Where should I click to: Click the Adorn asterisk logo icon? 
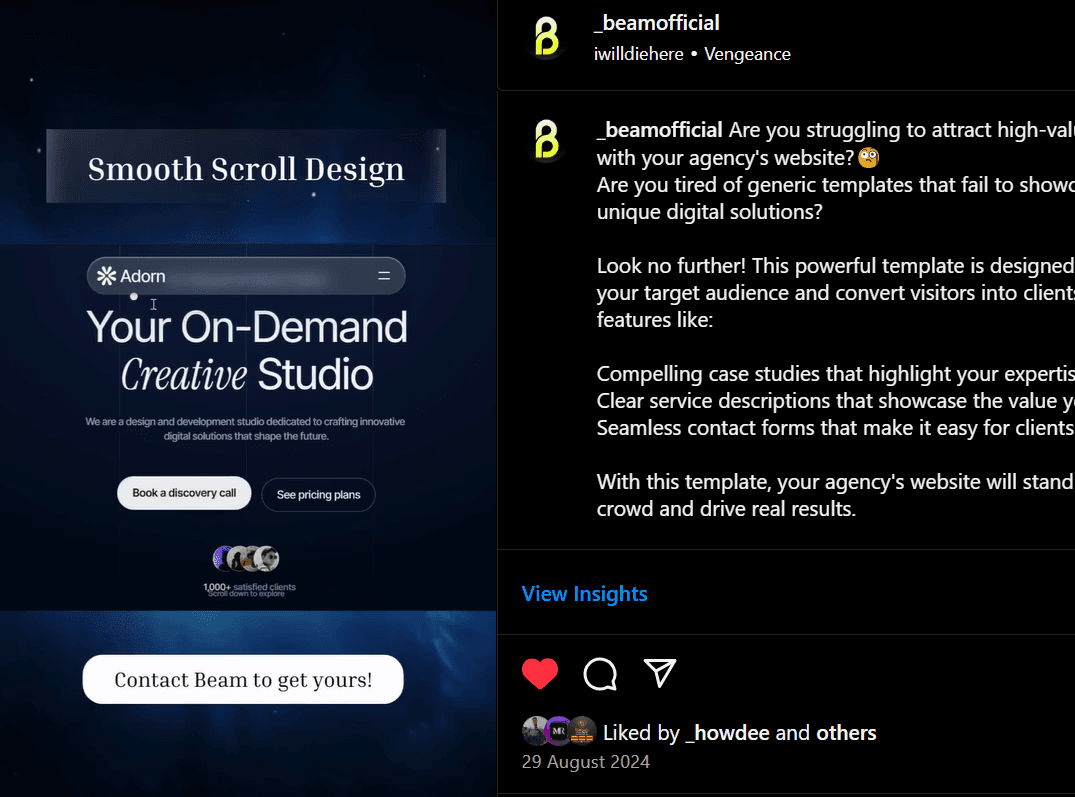click(x=106, y=276)
